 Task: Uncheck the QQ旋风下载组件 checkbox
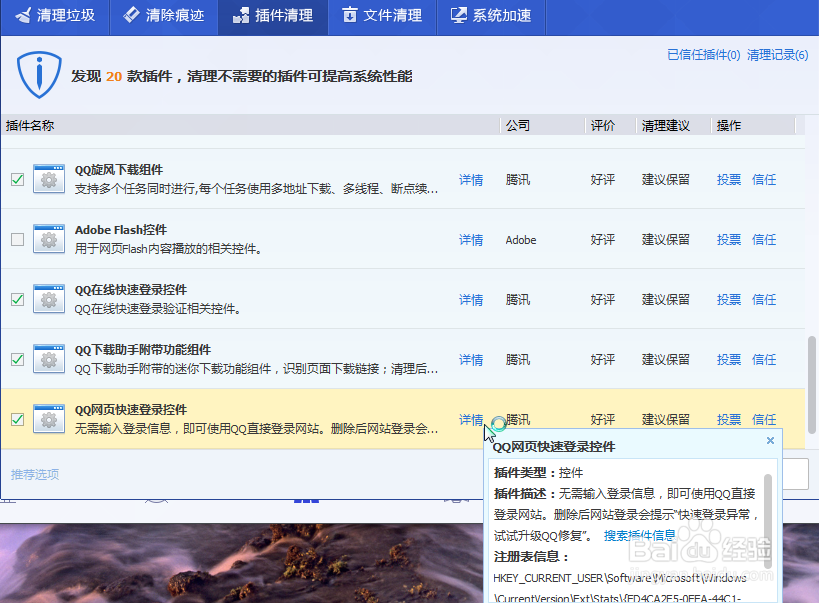point(17,180)
